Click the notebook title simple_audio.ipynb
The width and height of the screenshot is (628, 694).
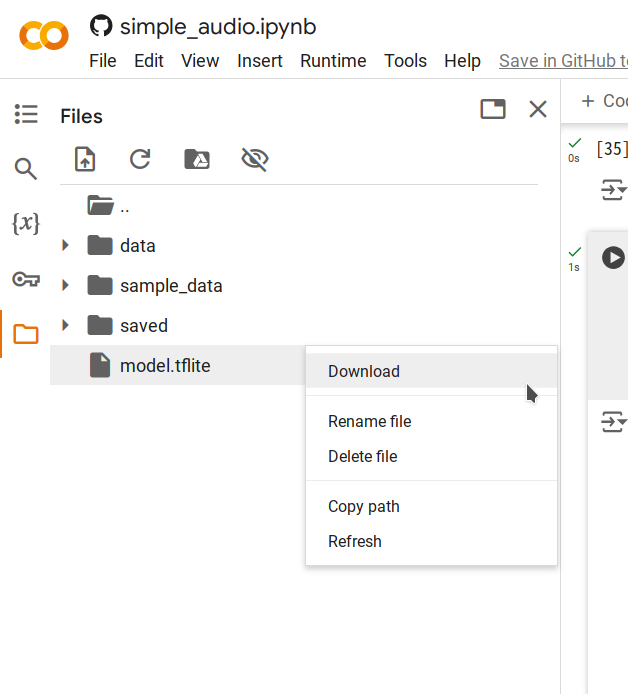(218, 27)
